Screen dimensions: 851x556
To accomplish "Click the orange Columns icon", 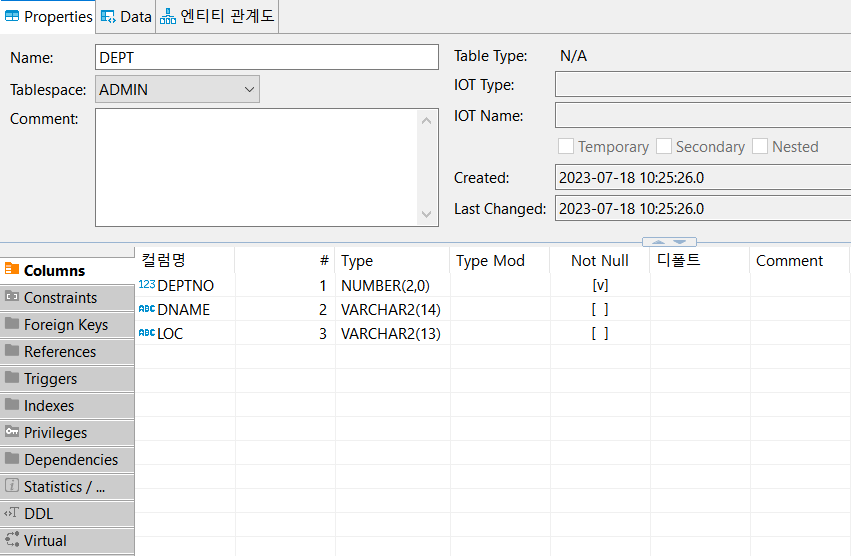I will (11, 269).
